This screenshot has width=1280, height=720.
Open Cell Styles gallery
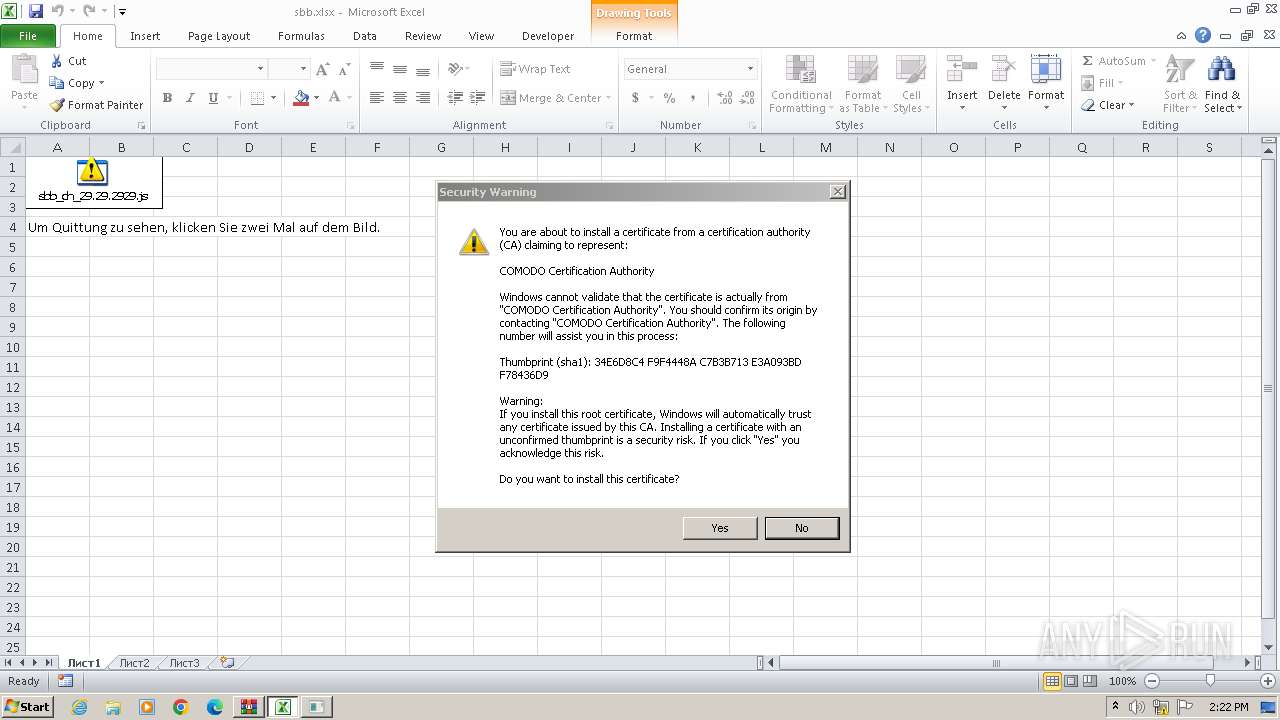click(x=910, y=84)
